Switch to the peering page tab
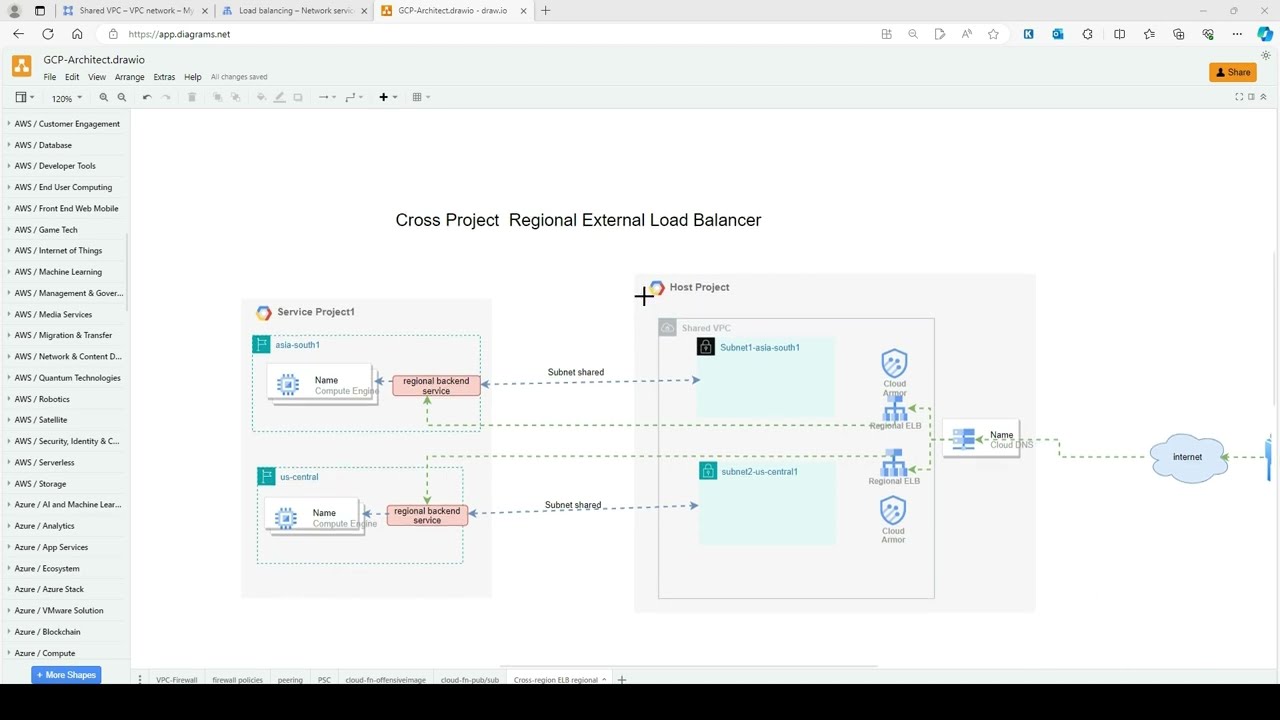Screen dimensions: 1280x720 click(x=290, y=680)
